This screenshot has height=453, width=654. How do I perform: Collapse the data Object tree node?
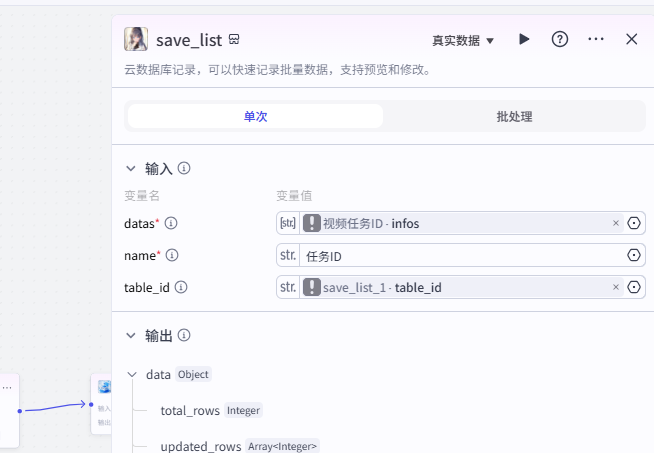click(132, 375)
